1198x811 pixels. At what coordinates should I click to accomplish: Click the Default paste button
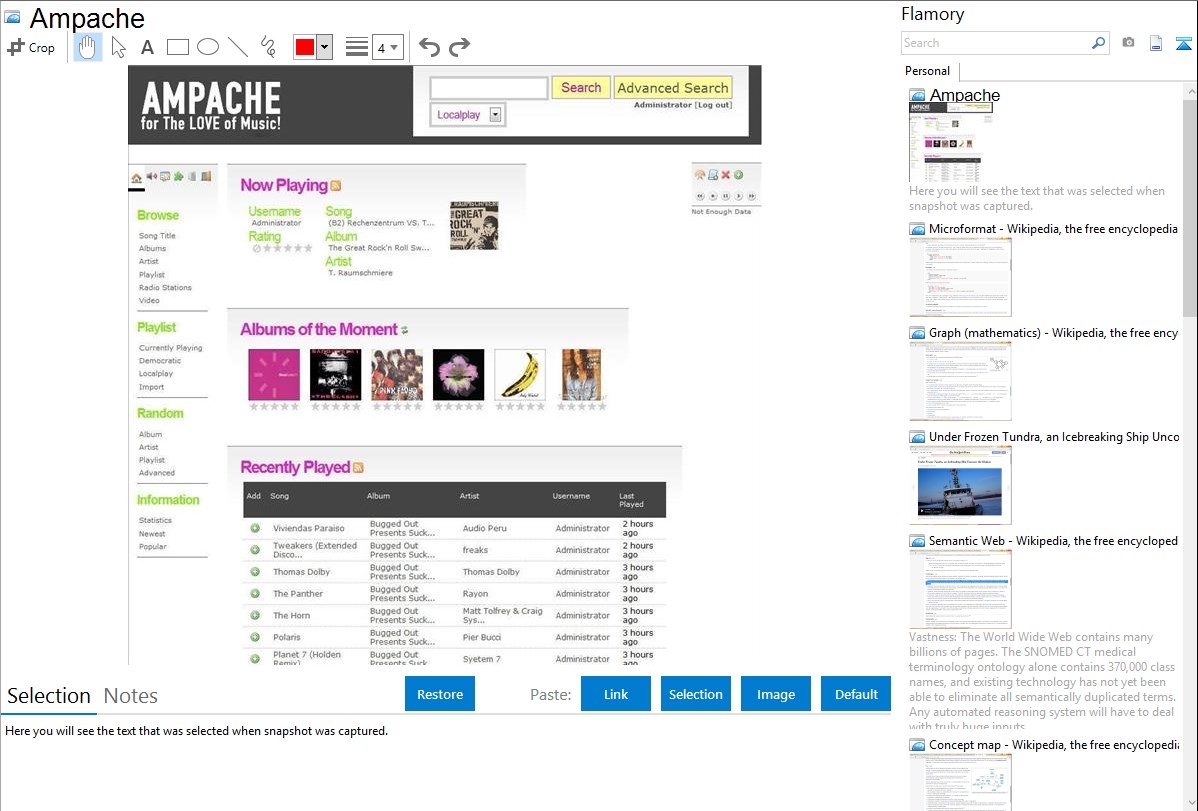856,694
